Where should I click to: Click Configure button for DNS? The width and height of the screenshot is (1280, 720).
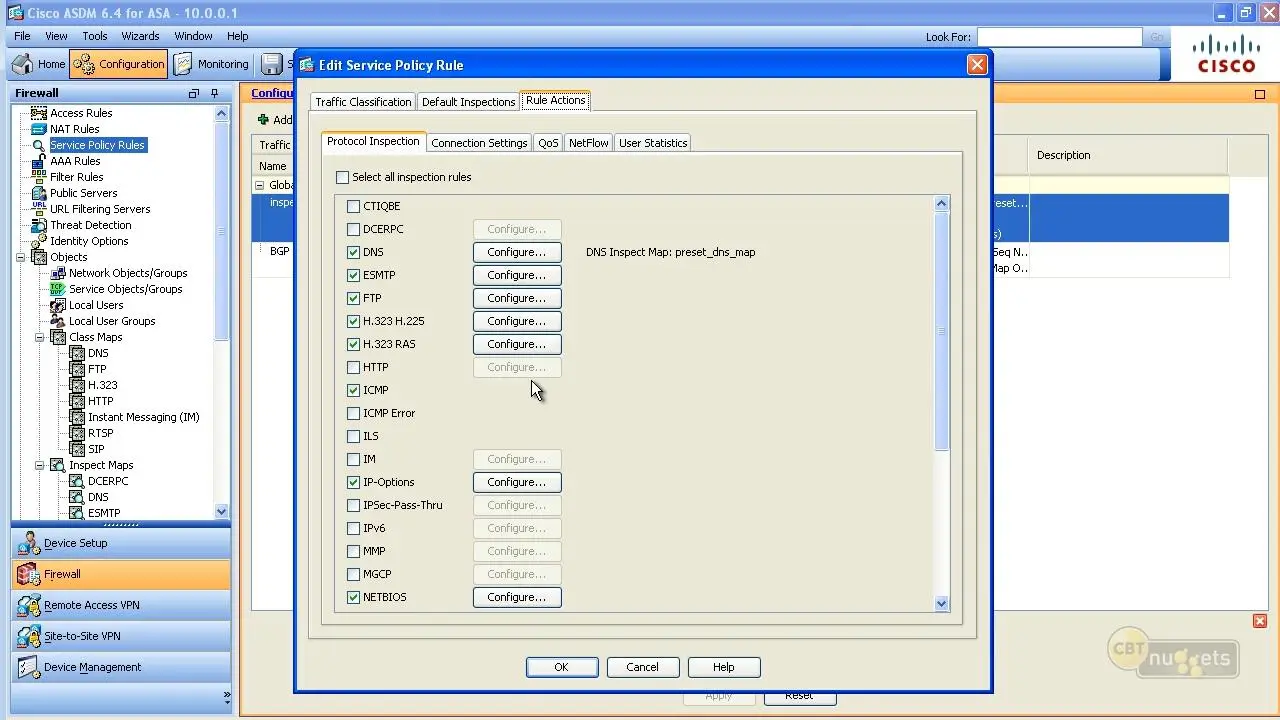point(517,252)
